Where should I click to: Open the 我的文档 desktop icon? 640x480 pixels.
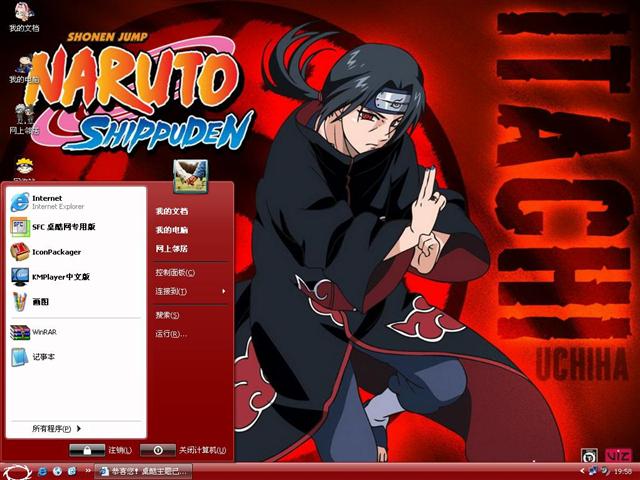pos(24,16)
